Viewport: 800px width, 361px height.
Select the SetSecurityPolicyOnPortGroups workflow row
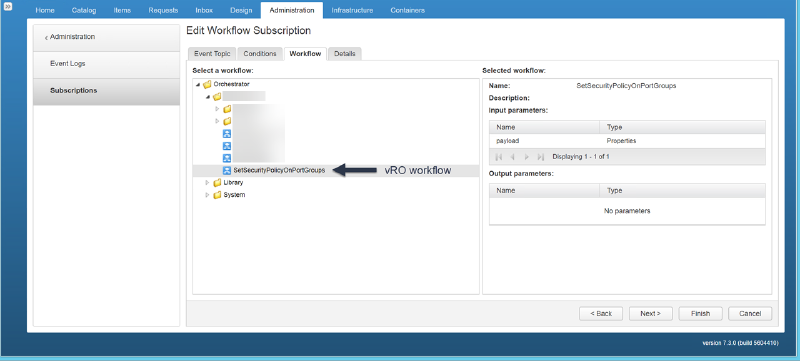336,170
